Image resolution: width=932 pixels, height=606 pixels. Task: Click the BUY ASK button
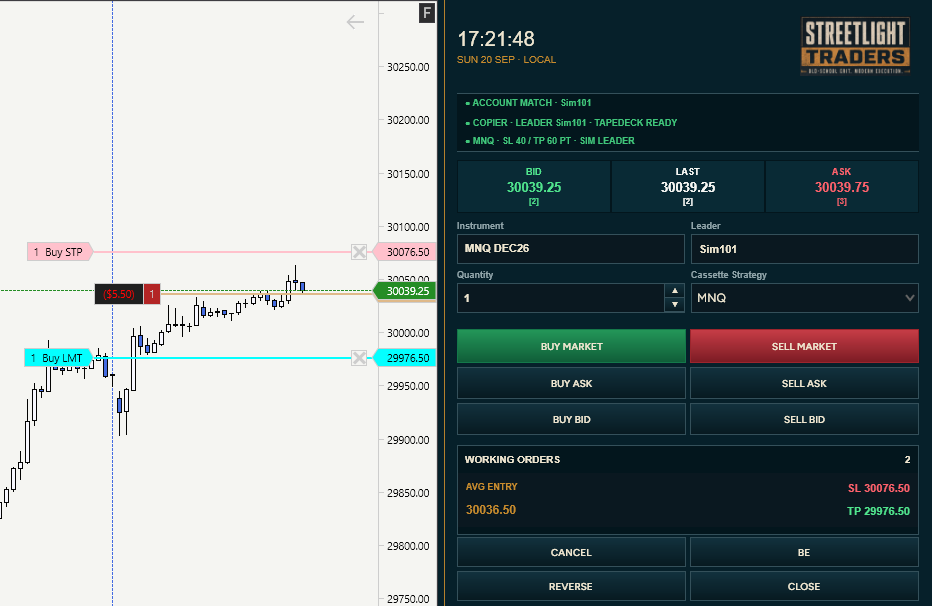(571, 383)
